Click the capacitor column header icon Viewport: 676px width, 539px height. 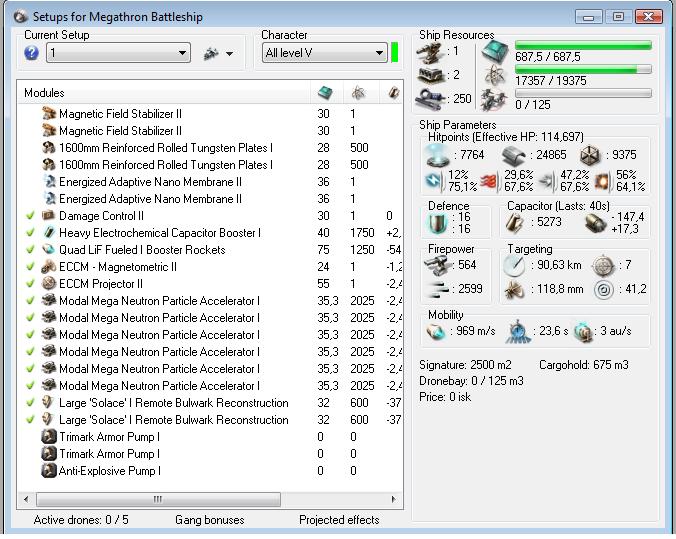[394, 92]
